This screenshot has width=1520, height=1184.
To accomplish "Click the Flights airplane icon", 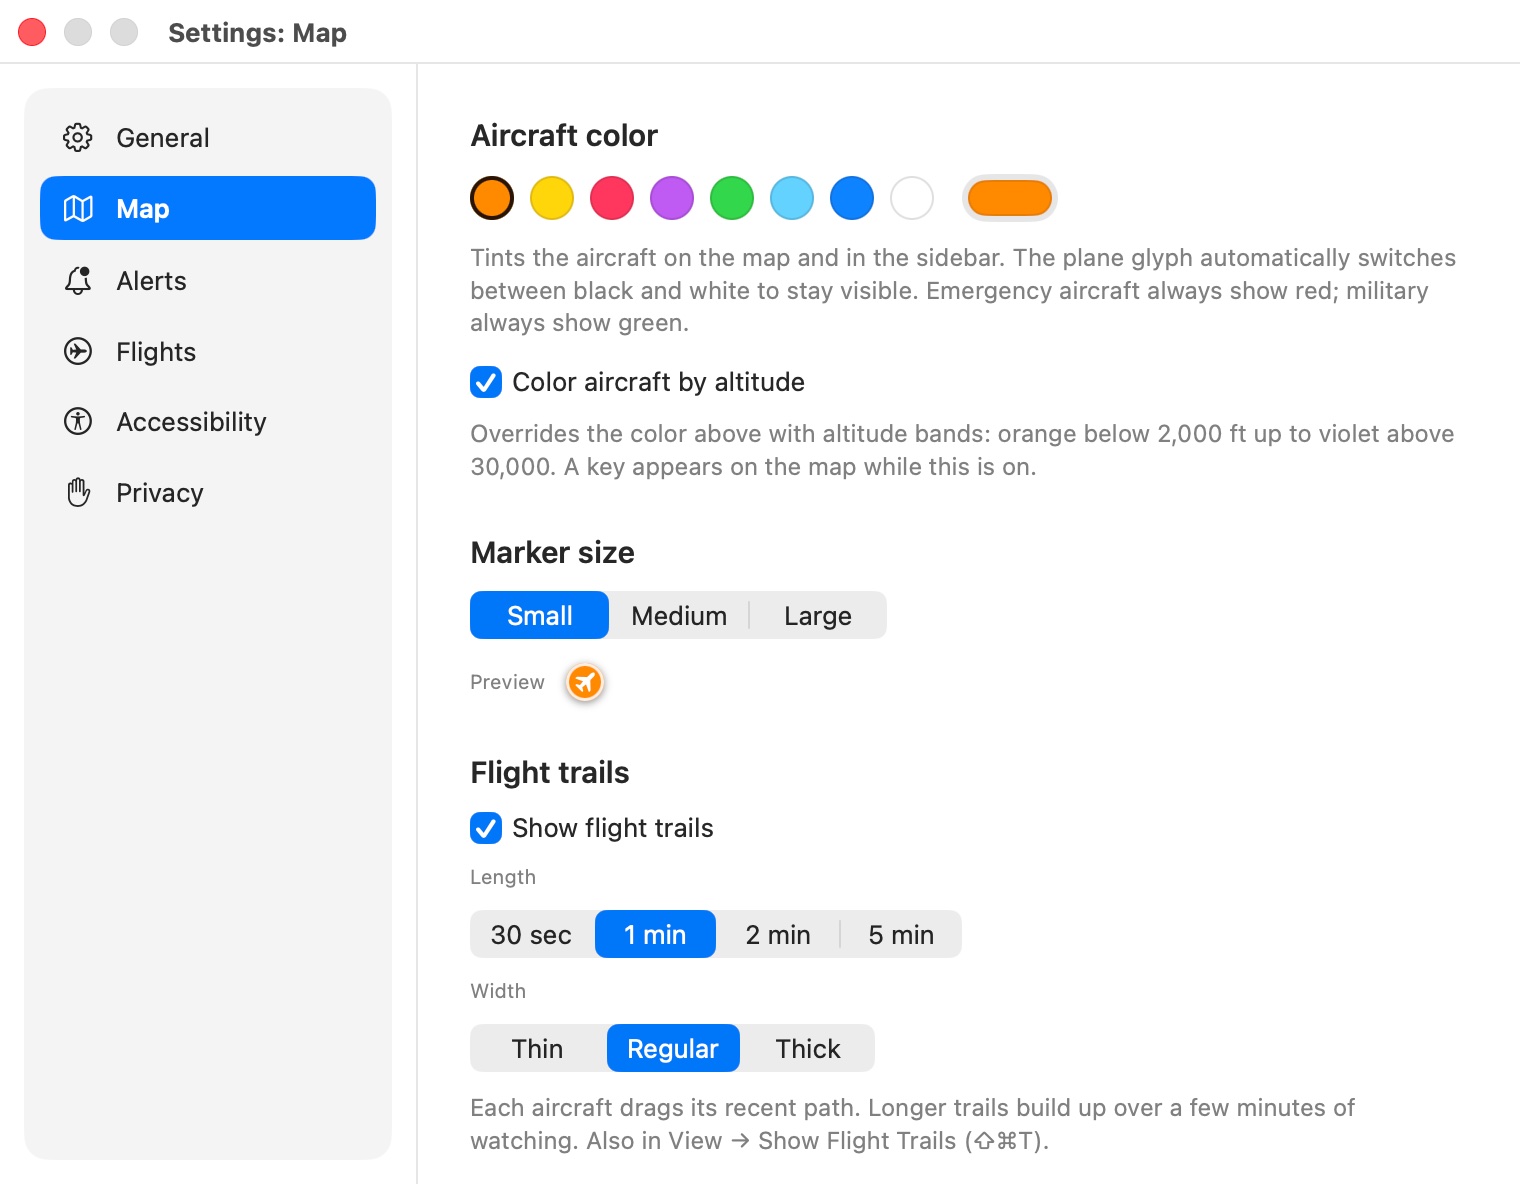I will [78, 352].
